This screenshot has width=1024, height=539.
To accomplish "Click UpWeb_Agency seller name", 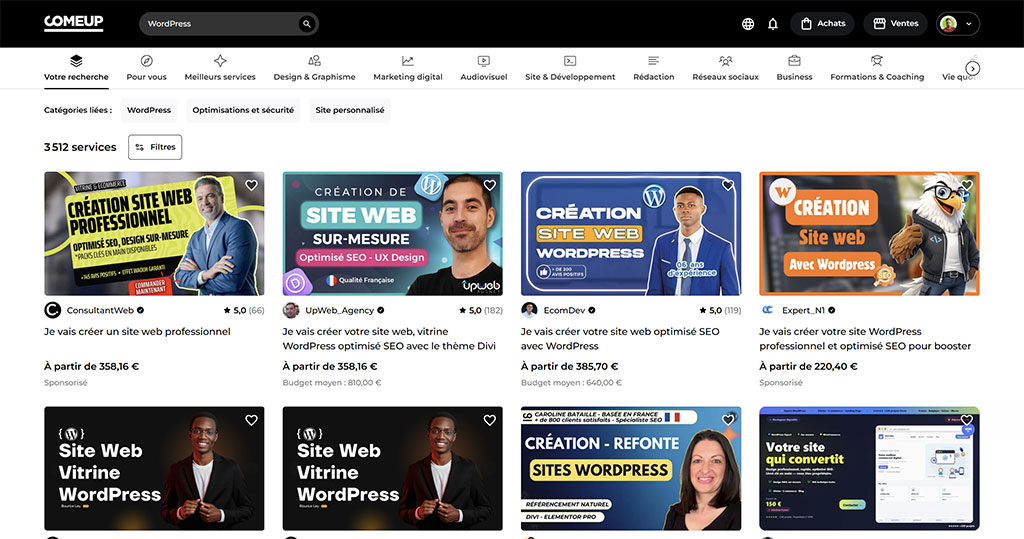I will 340,310.
